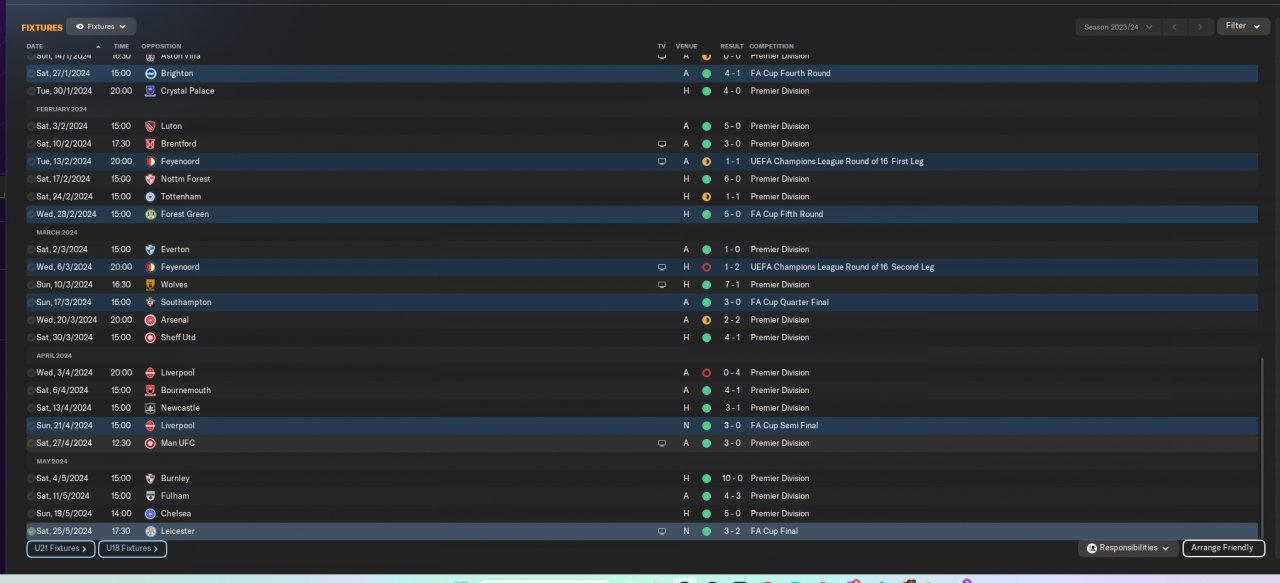Click the red loss dot for Liverpool 0-4
The image size is (1280, 583).
click(706, 373)
